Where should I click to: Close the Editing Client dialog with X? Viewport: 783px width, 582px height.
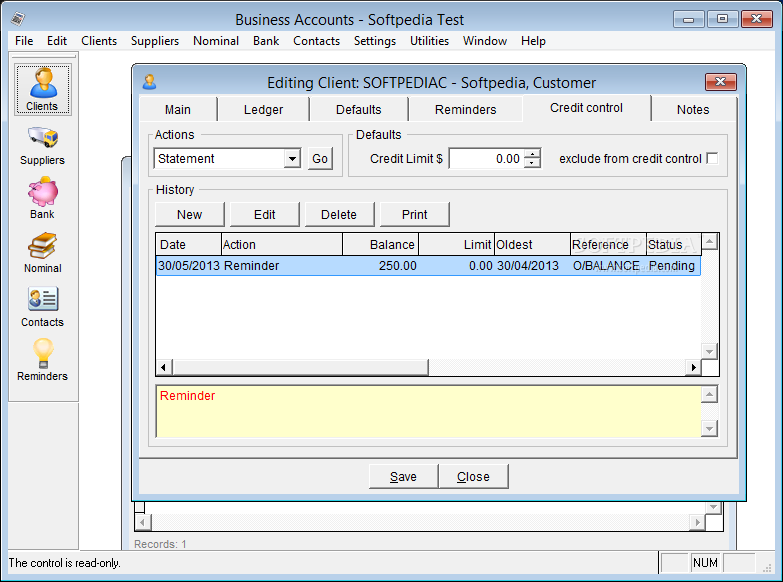(x=721, y=81)
